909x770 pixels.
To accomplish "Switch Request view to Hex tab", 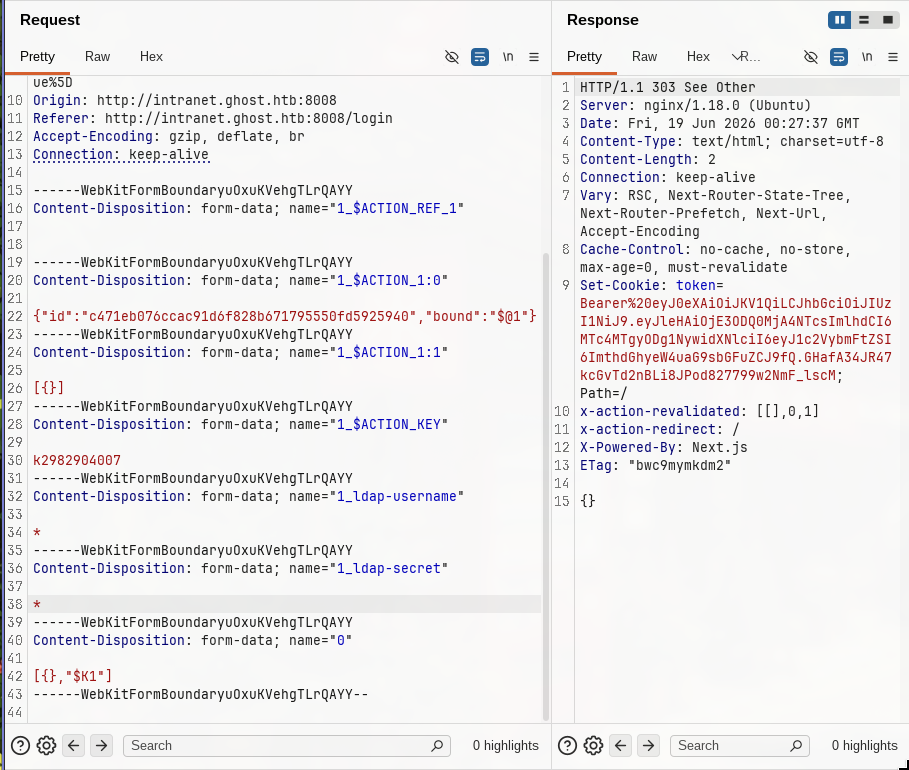I will coord(151,57).
